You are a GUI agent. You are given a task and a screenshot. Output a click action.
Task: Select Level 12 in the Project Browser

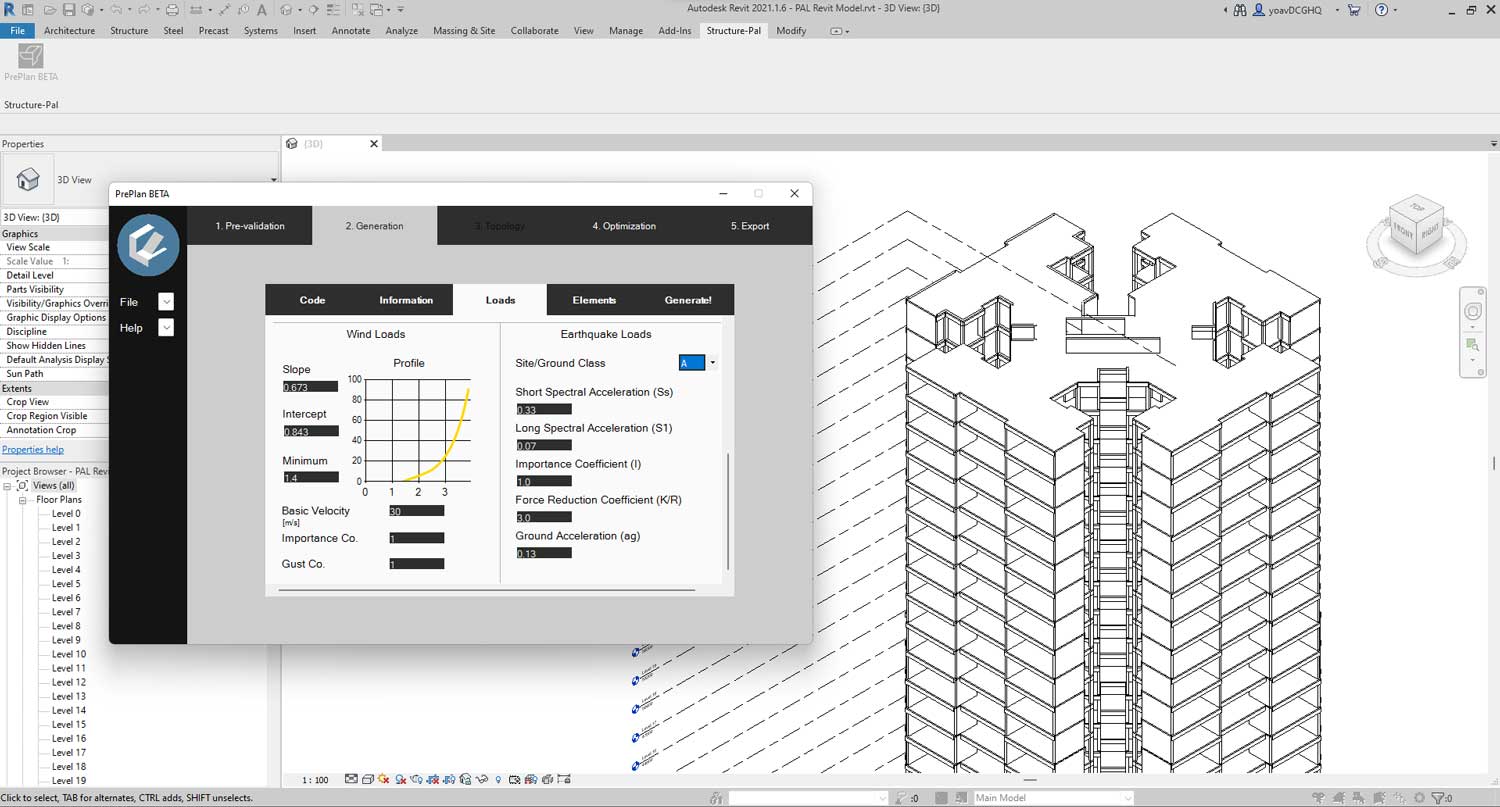[x=69, y=682]
